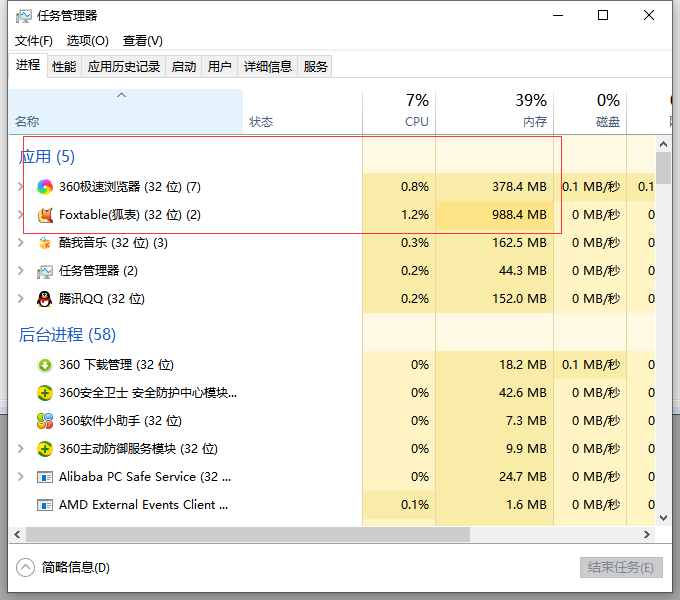This screenshot has width=680, height=600.
Task: Switch to the 详细信息 tab
Action: (268, 67)
